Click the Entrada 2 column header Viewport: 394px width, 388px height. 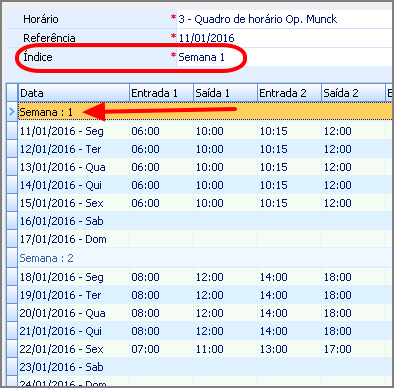(289, 93)
